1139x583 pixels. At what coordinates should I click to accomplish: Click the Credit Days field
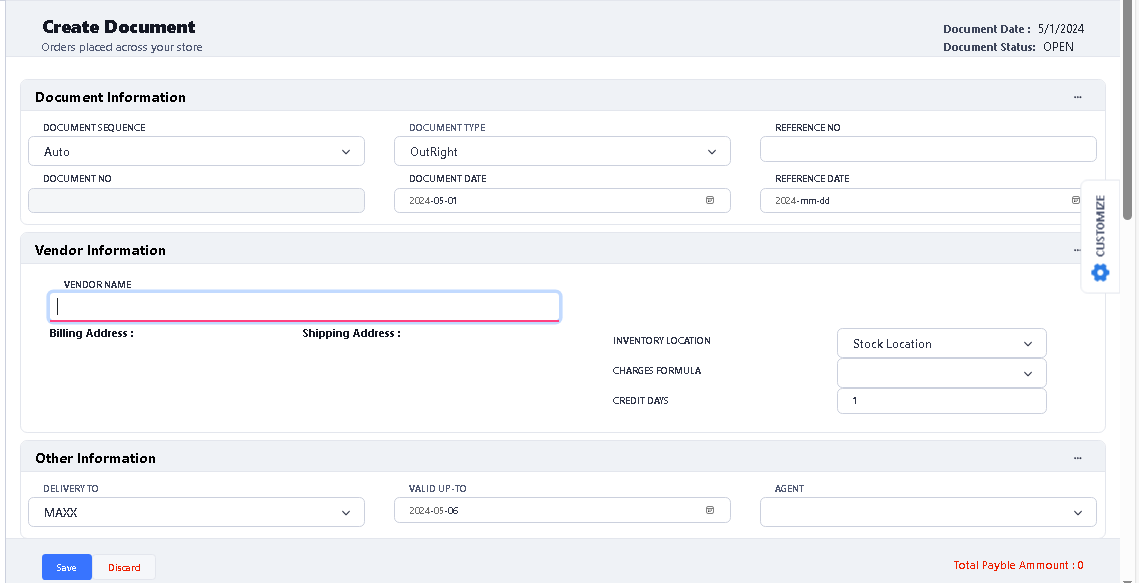[941, 401]
